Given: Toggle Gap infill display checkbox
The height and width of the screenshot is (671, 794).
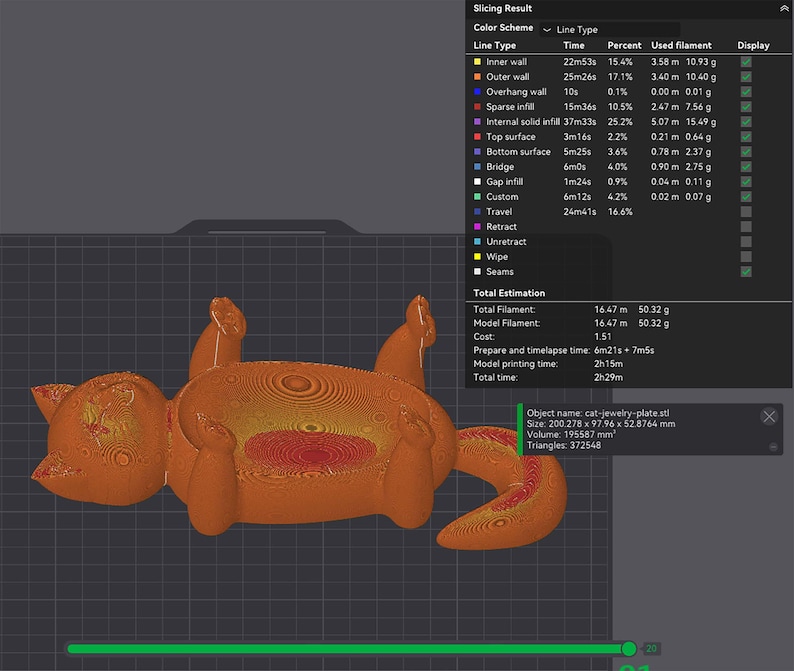Looking at the screenshot, I should pos(746,182).
